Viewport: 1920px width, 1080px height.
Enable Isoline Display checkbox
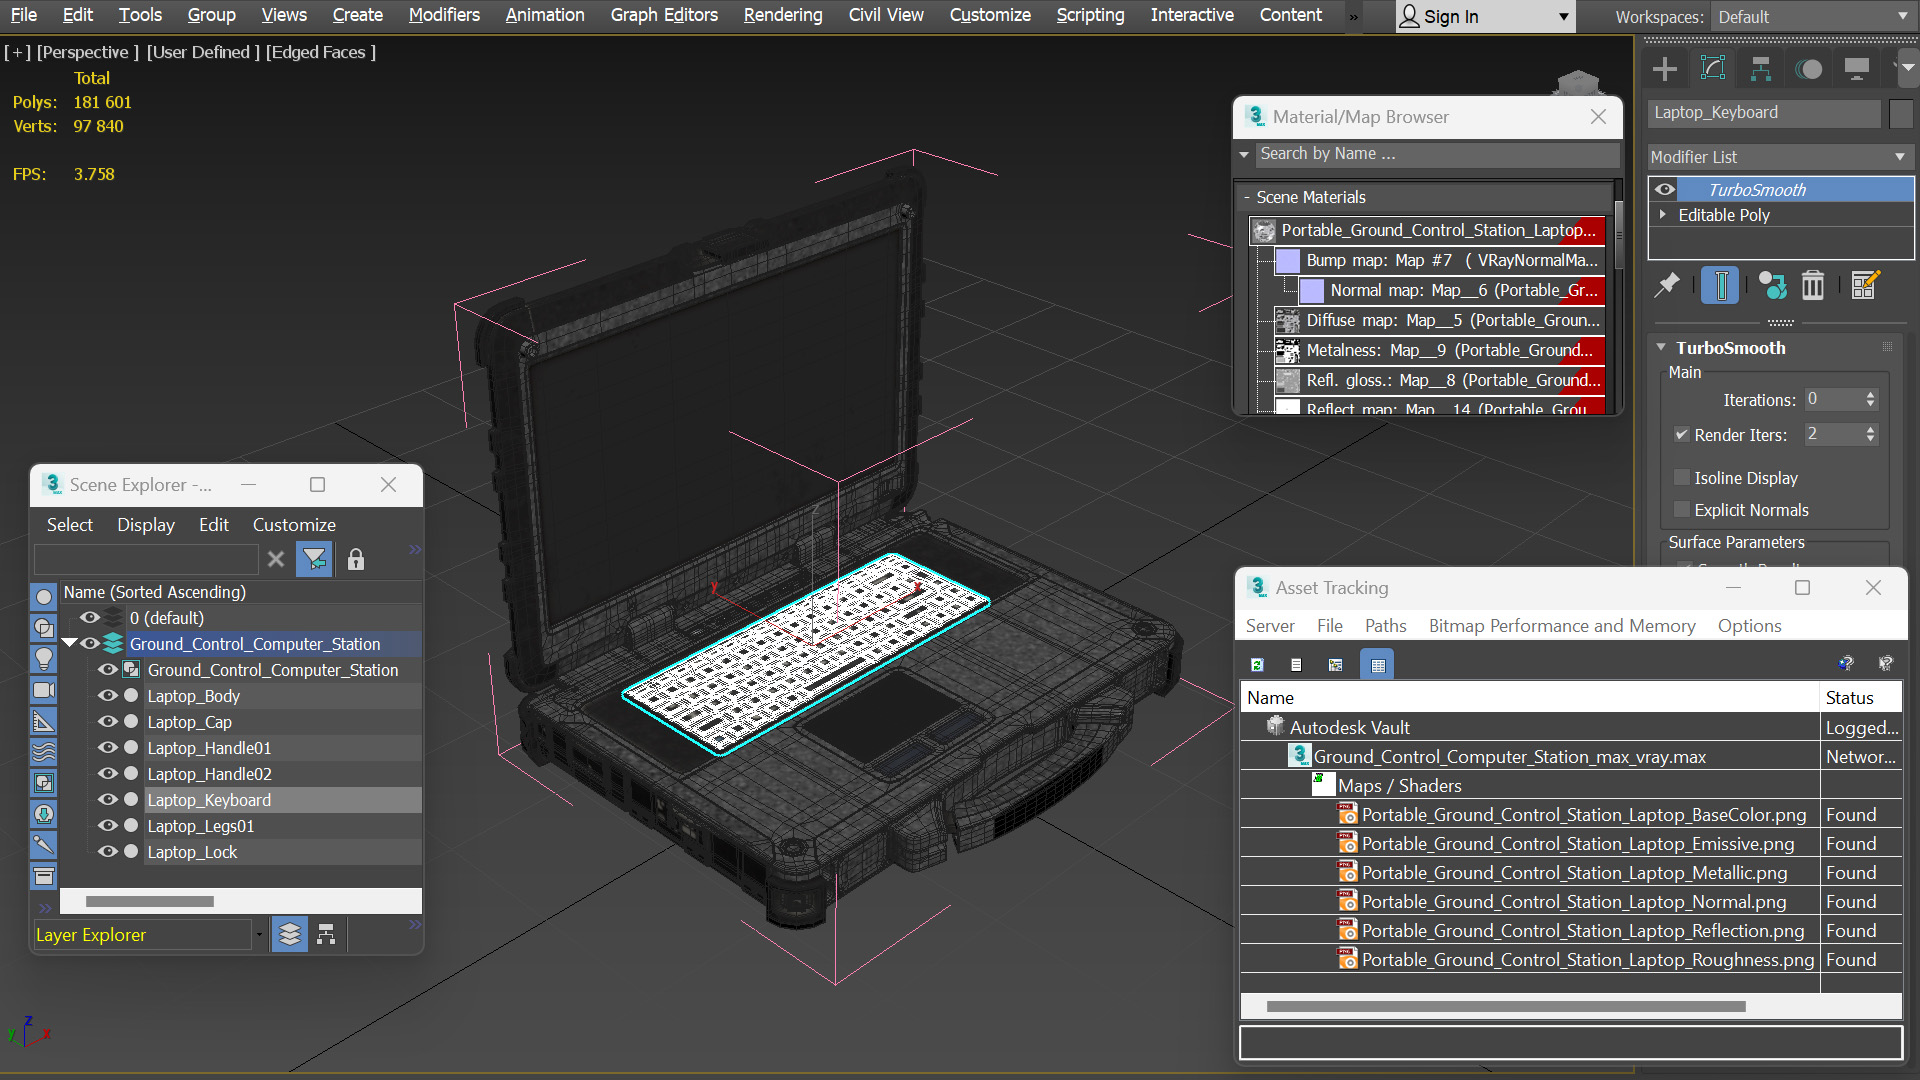1682,478
